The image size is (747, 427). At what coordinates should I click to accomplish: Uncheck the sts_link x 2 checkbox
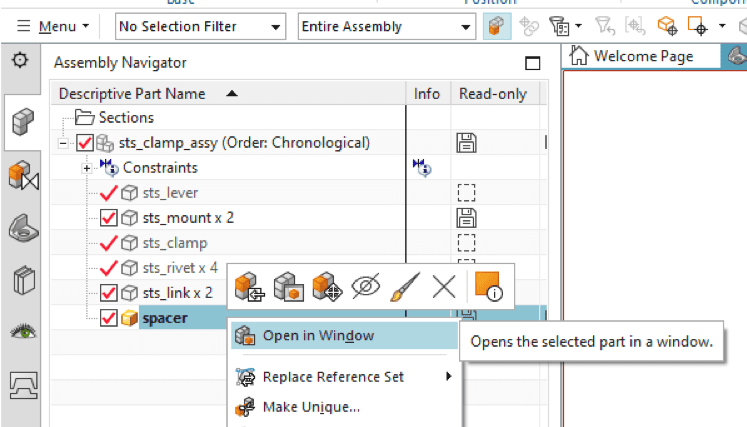tap(109, 293)
